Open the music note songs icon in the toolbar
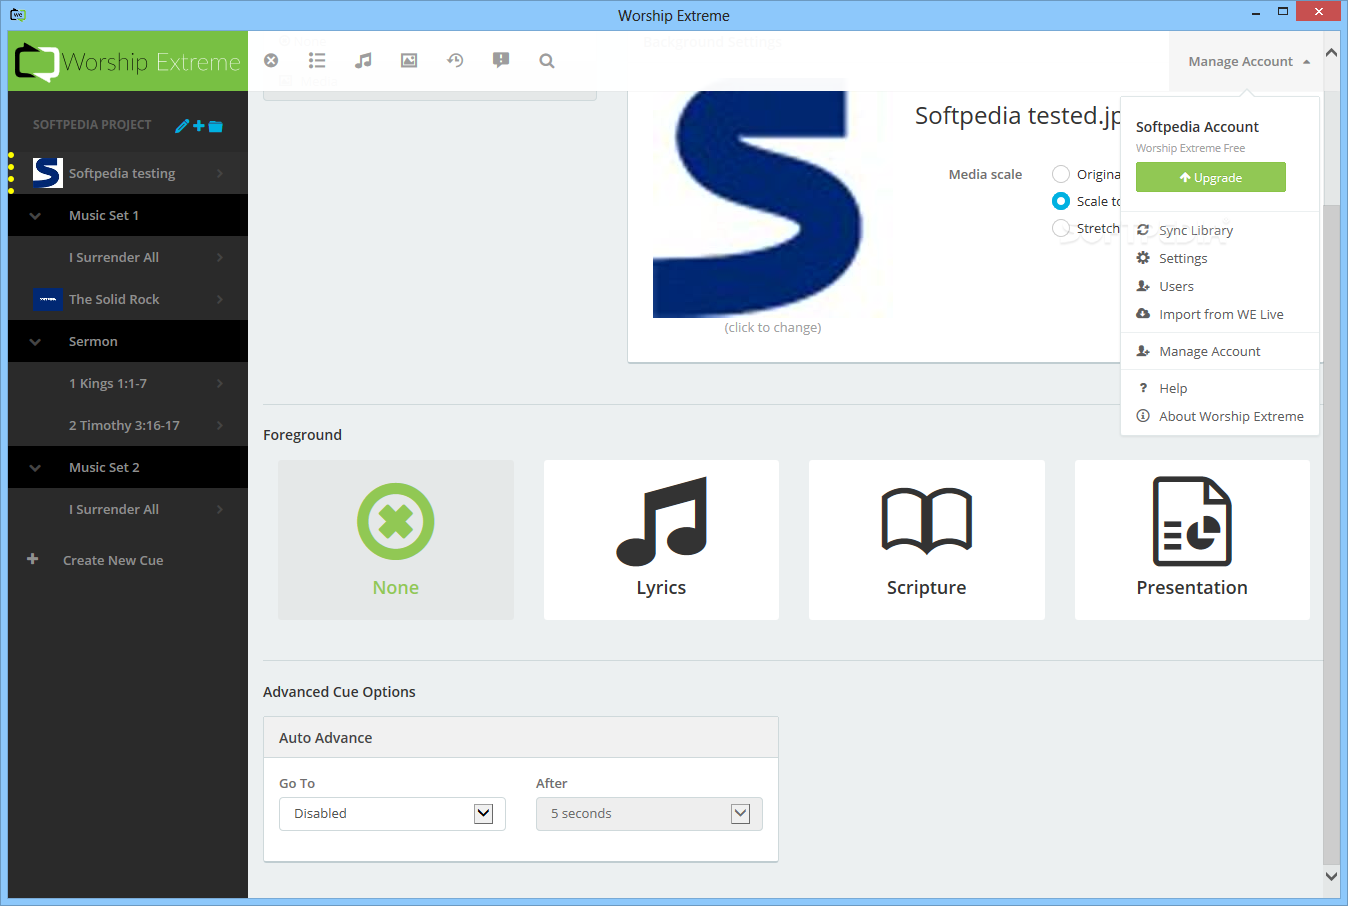Viewport: 1348px width, 906px height. point(363,60)
